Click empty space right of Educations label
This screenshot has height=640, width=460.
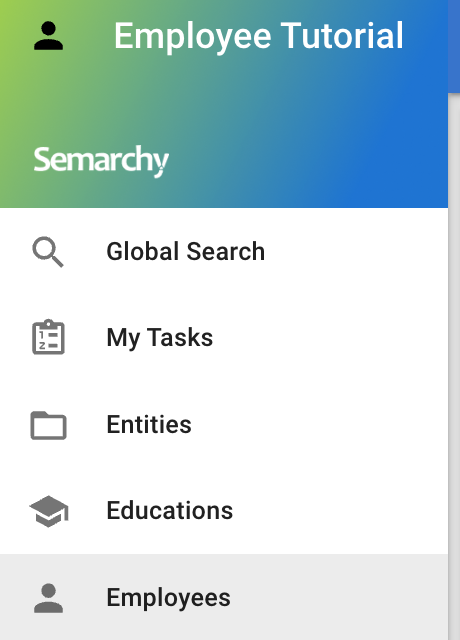(339, 511)
